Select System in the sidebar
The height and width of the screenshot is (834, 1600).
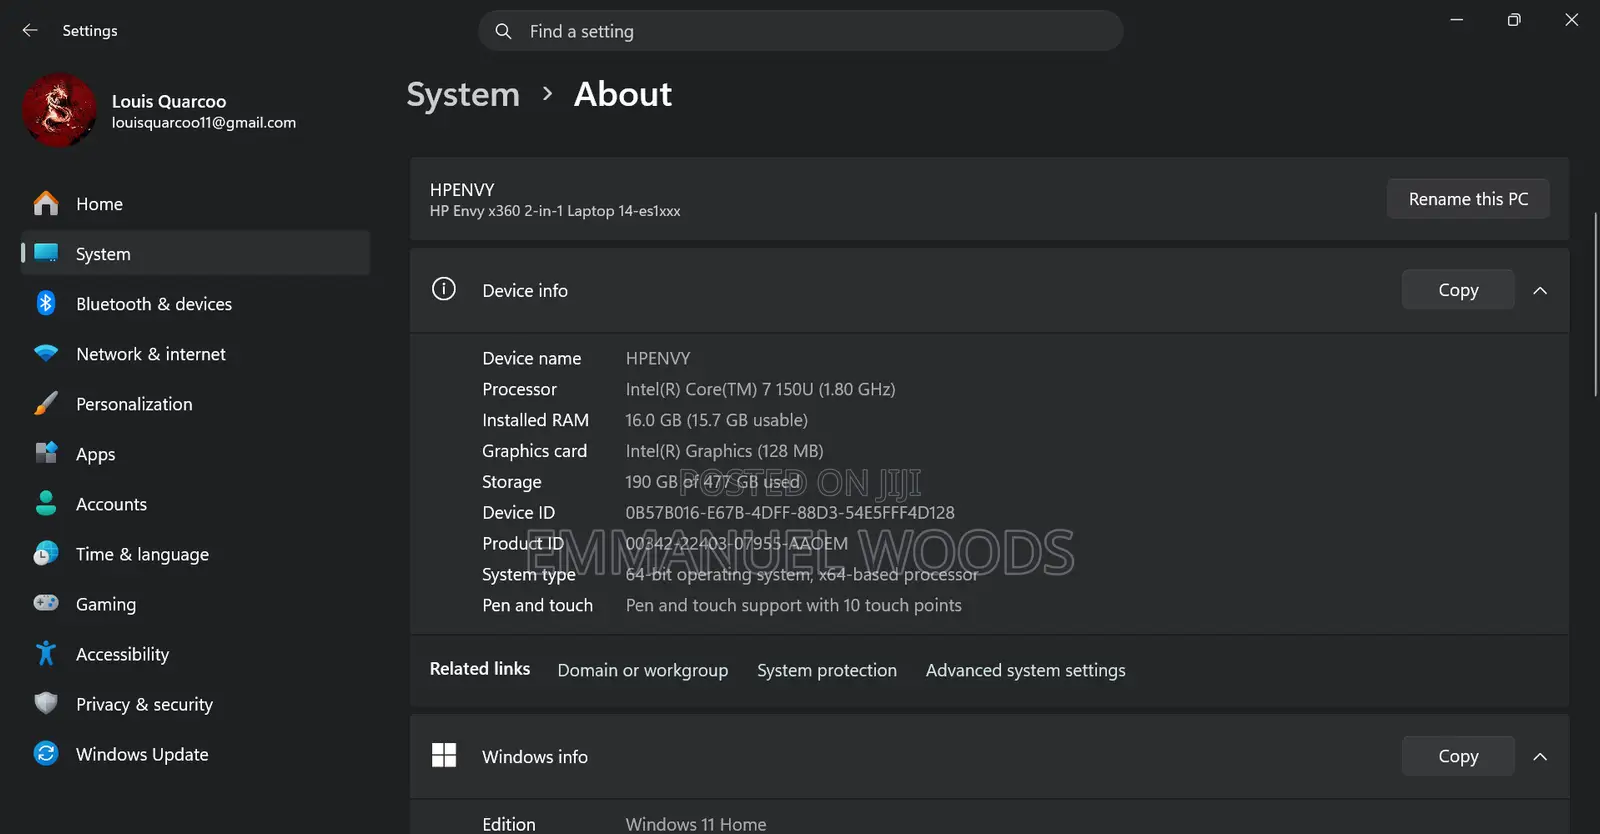(195, 253)
